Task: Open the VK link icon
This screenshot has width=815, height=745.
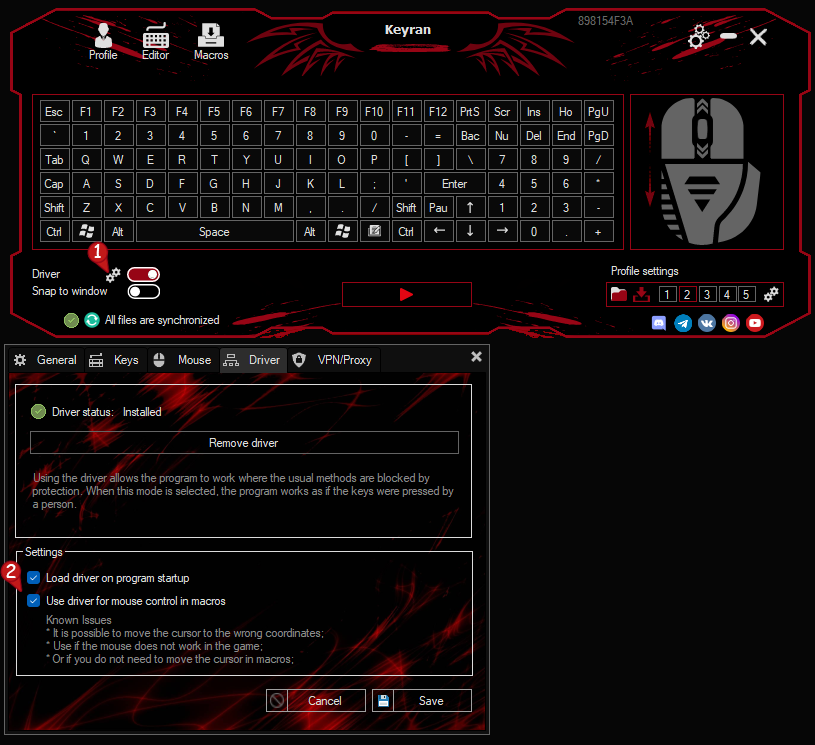Action: point(707,323)
